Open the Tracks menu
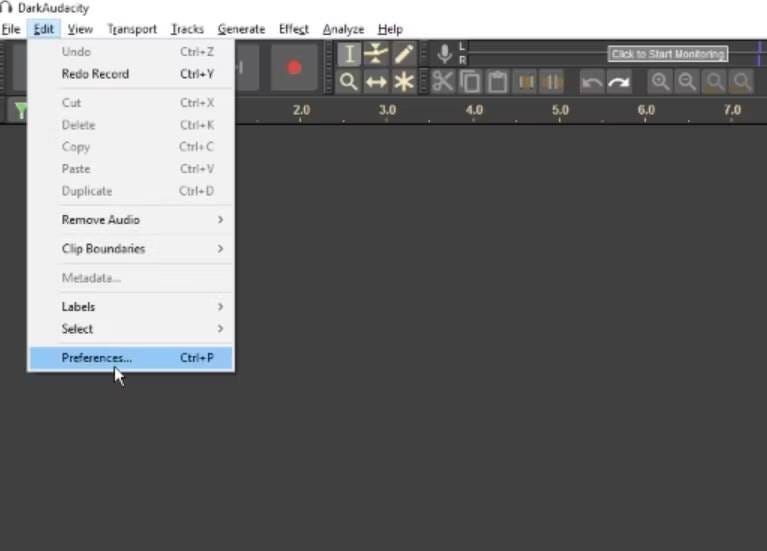 (187, 29)
